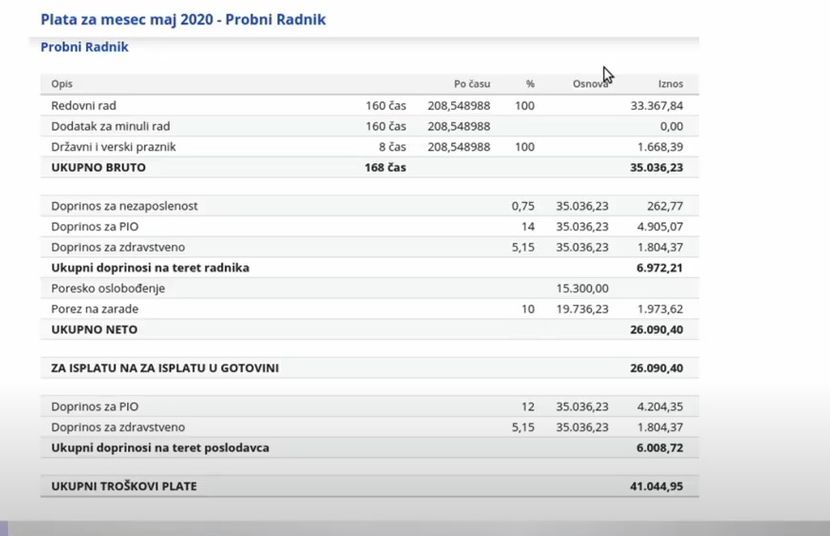Click the 'Opis' column header
This screenshot has height=536, width=830.
(x=62, y=84)
